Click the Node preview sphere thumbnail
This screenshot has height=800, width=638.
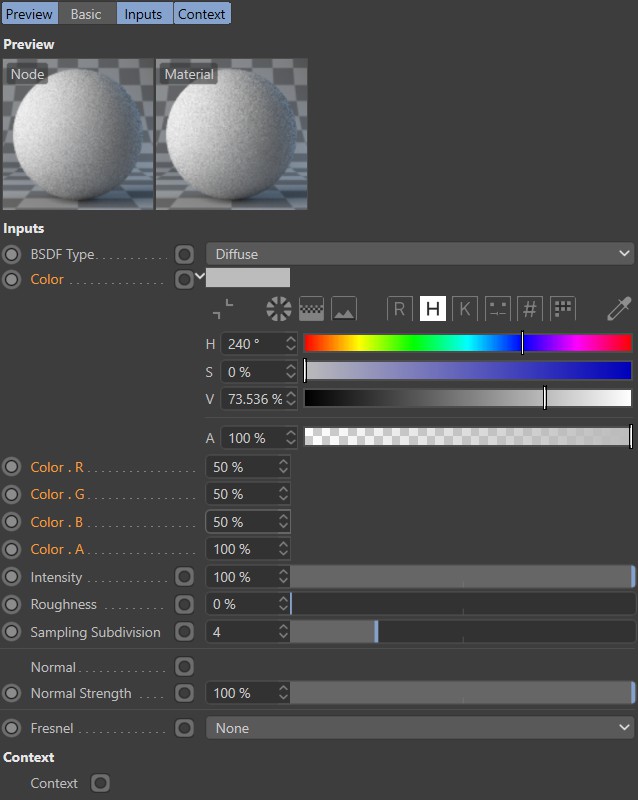pos(78,134)
